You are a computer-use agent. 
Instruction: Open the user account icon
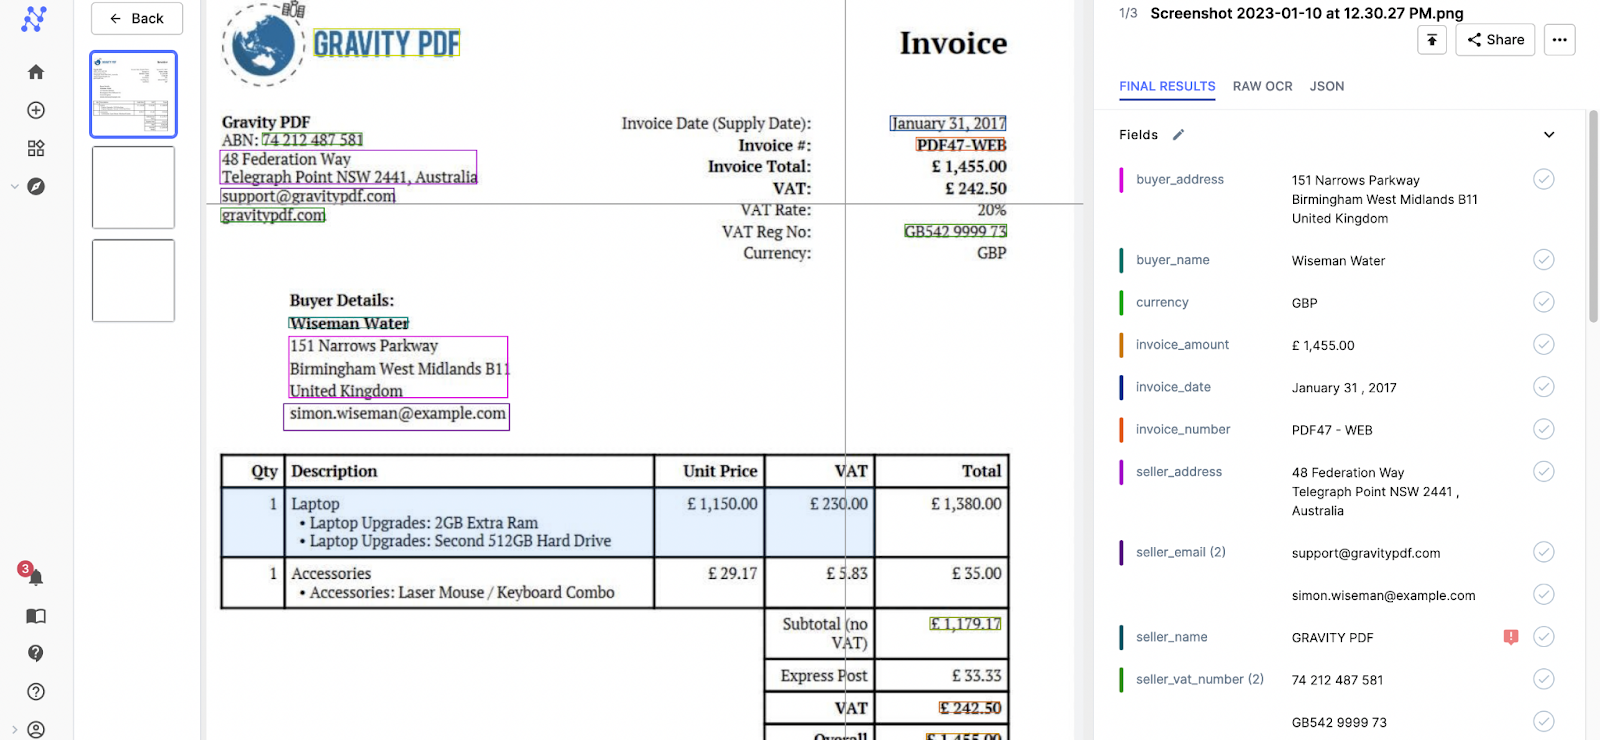[x=36, y=730]
